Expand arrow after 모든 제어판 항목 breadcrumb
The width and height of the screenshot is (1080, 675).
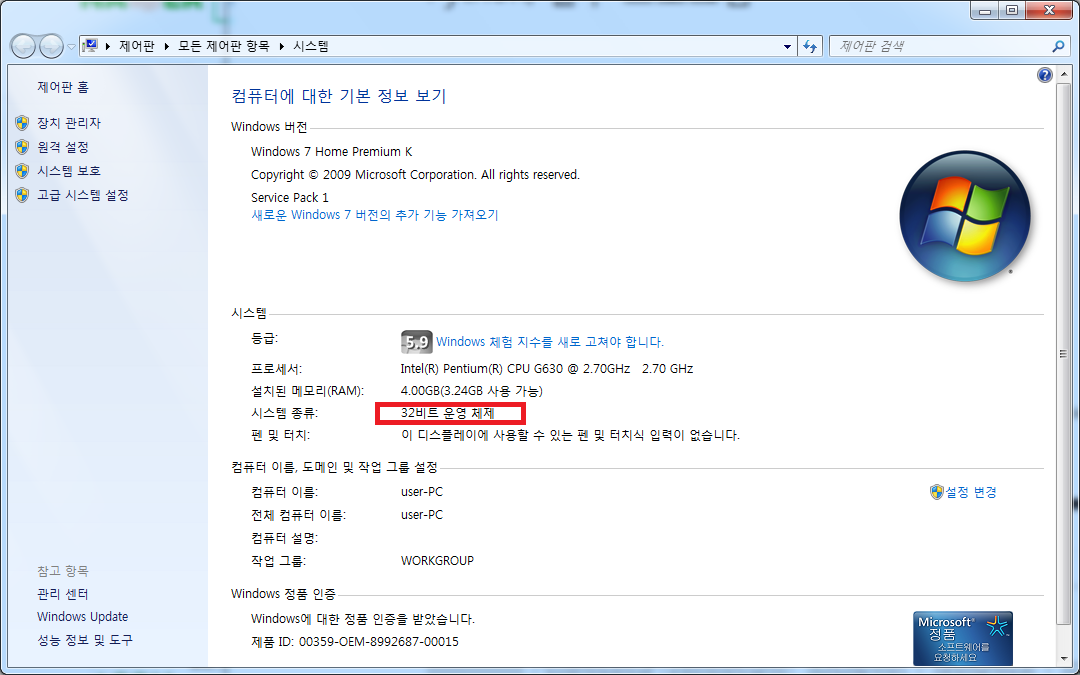[281, 46]
